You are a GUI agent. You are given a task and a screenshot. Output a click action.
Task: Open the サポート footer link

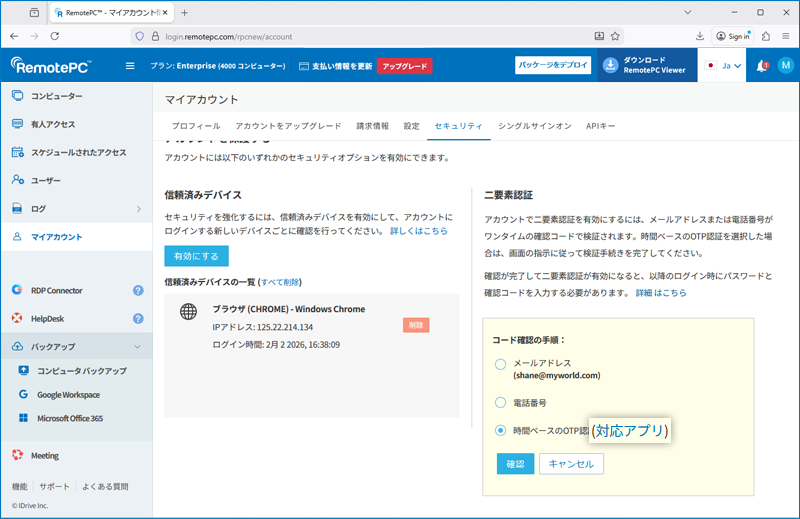[54, 486]
